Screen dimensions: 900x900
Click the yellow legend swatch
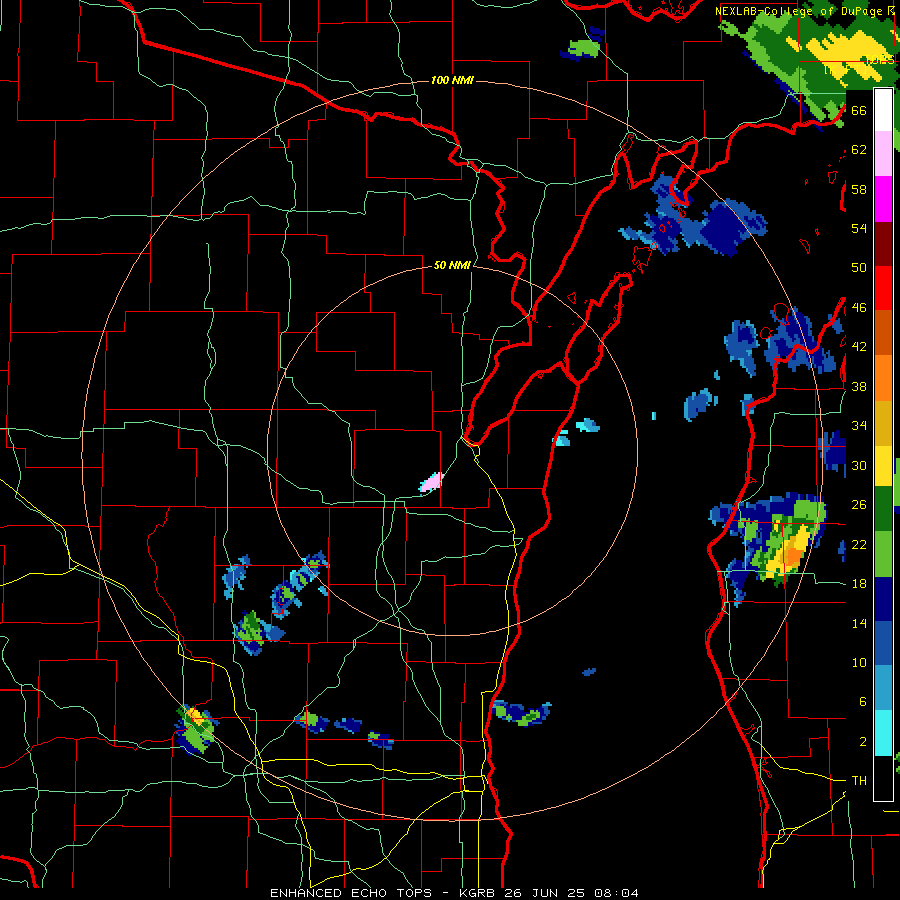[x=883, y=466]
